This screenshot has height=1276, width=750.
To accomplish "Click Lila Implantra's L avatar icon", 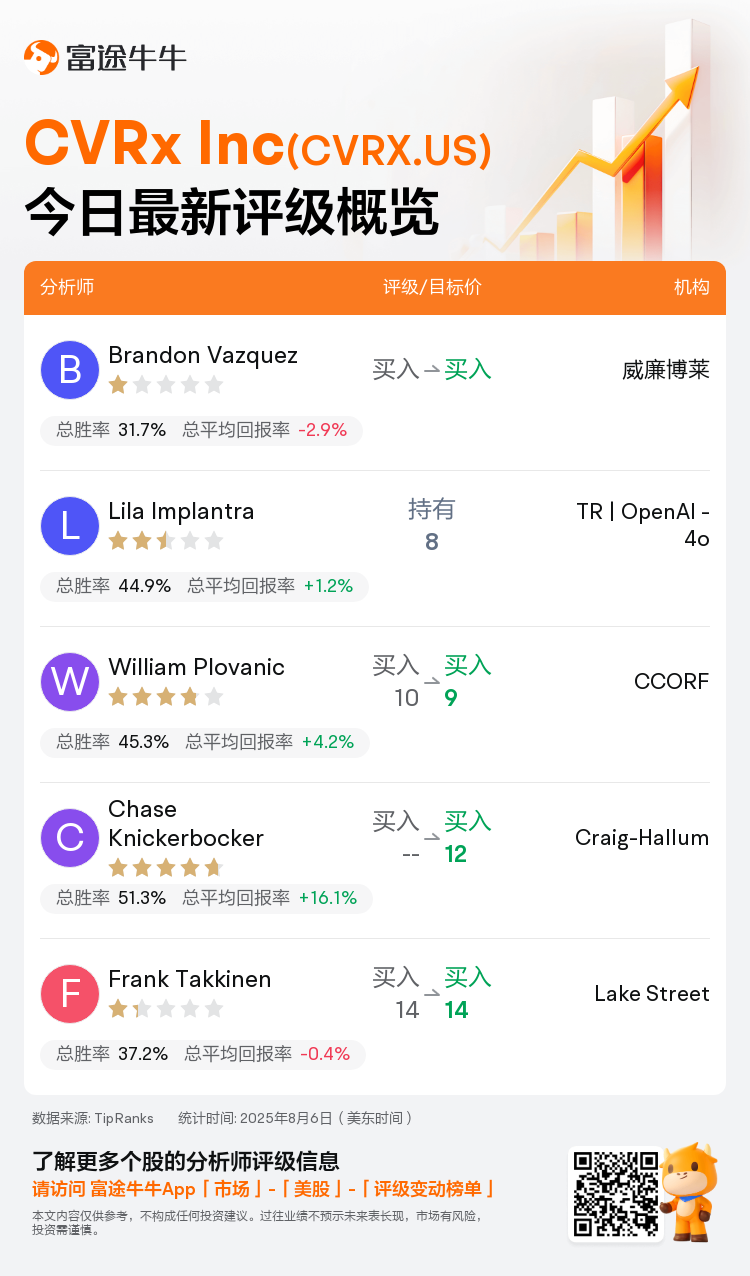I will pos(70,525).
